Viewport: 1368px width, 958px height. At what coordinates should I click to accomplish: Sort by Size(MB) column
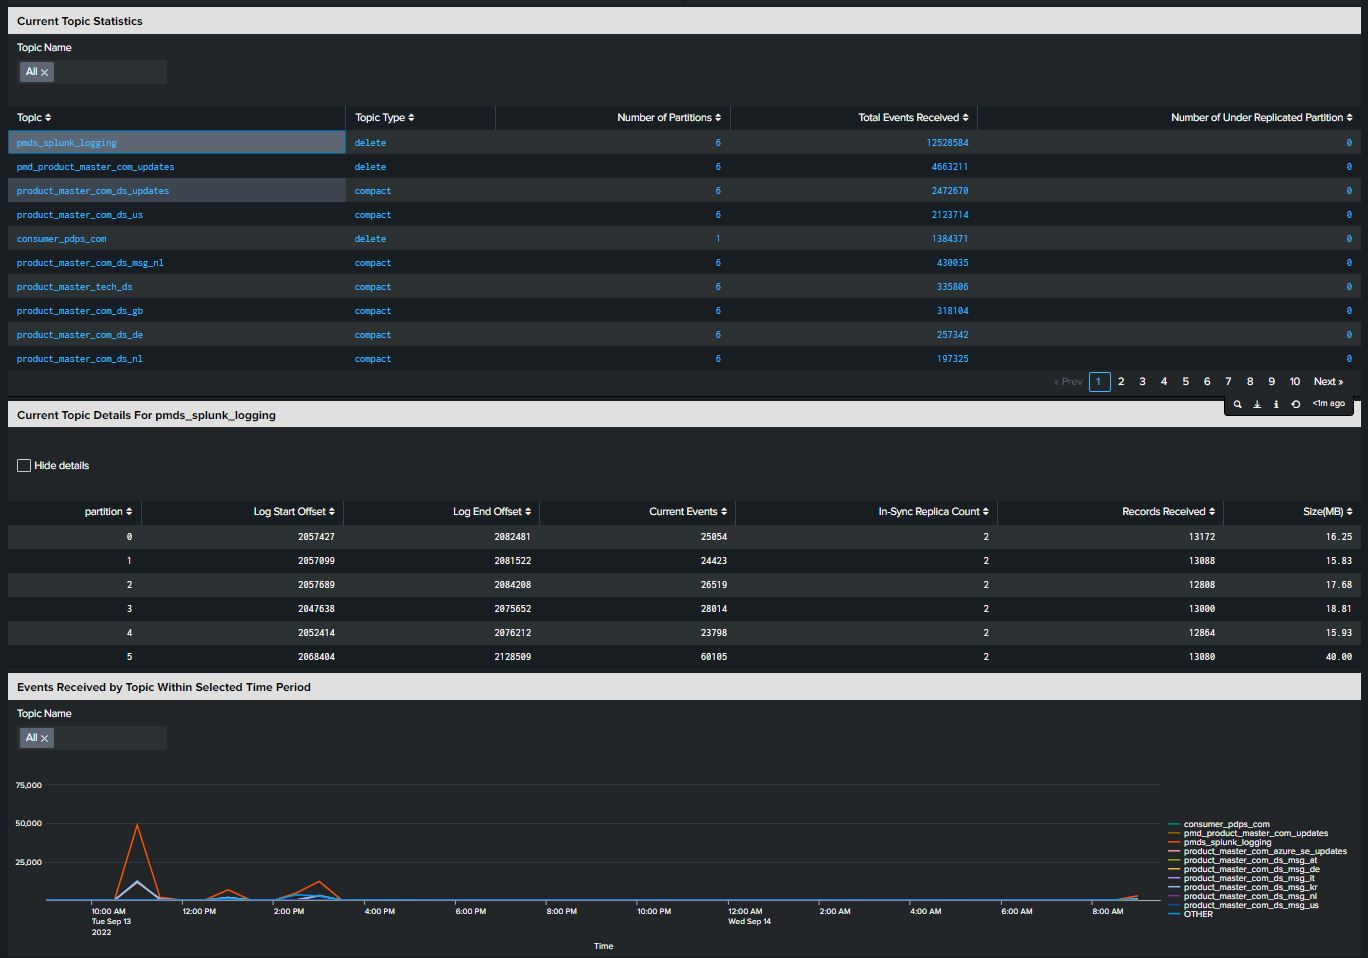[x=1328, y=511]
